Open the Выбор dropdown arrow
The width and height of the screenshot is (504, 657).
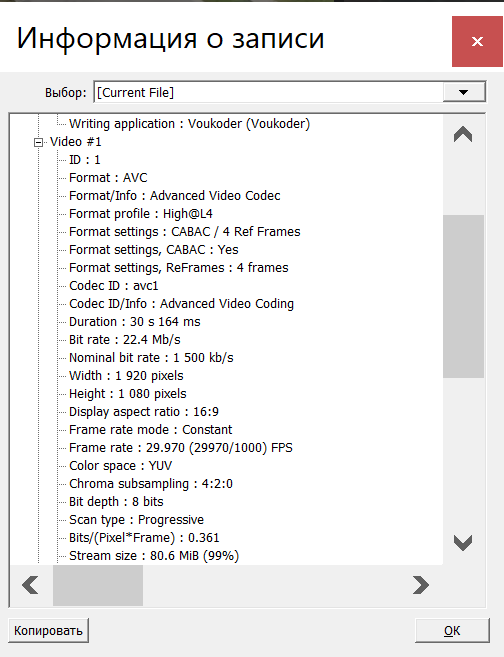463,92
